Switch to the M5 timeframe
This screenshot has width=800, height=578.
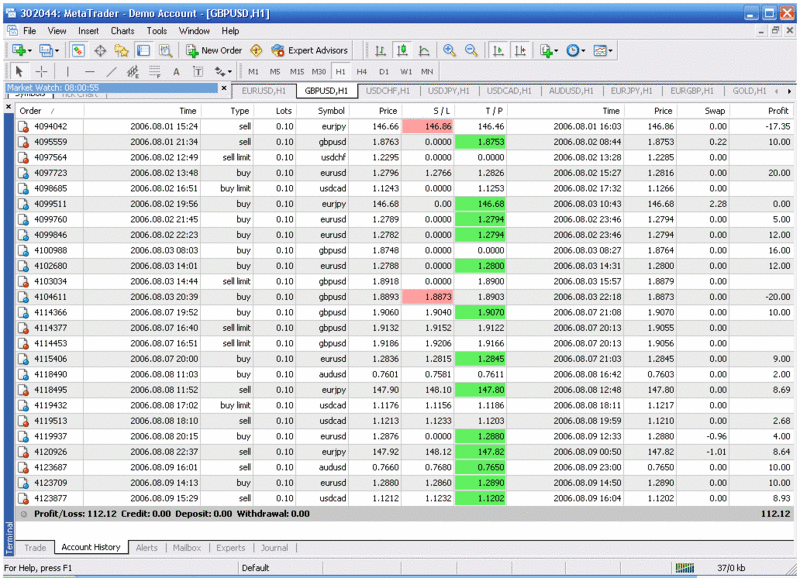tap(275, 71)
